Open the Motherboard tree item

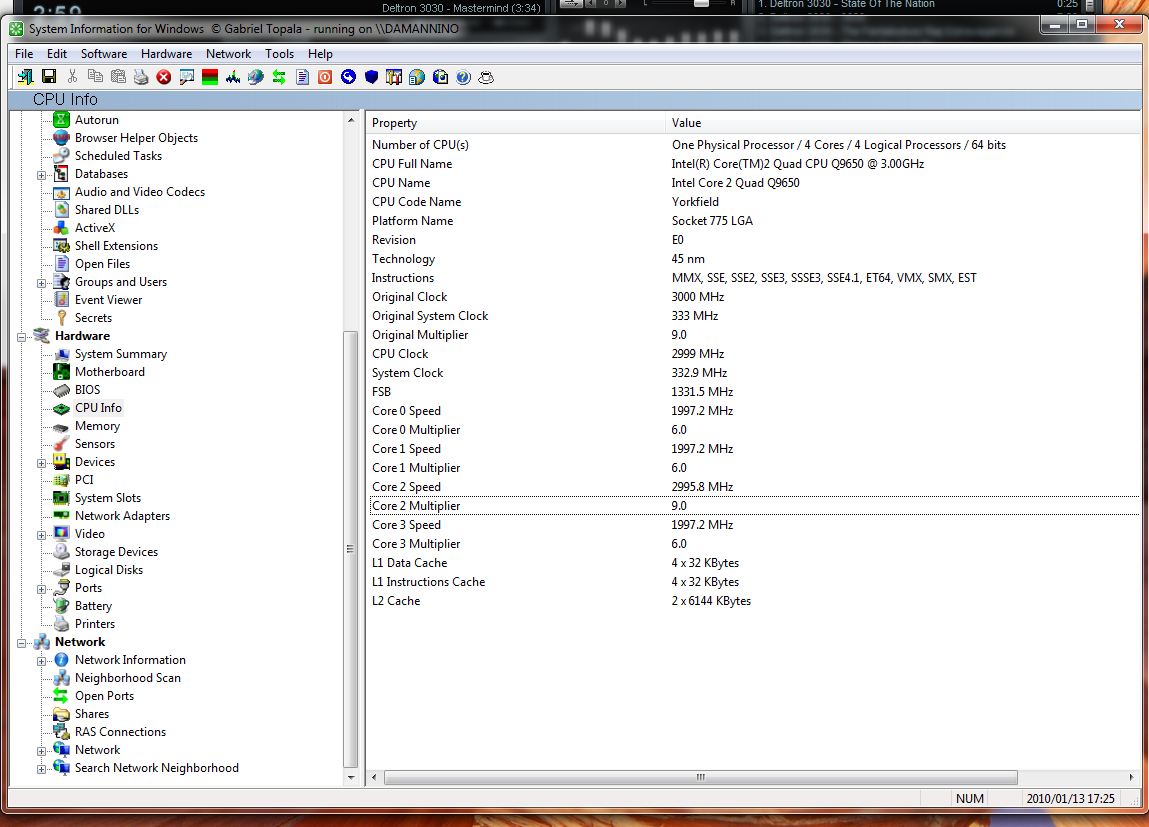click(110, 371)
